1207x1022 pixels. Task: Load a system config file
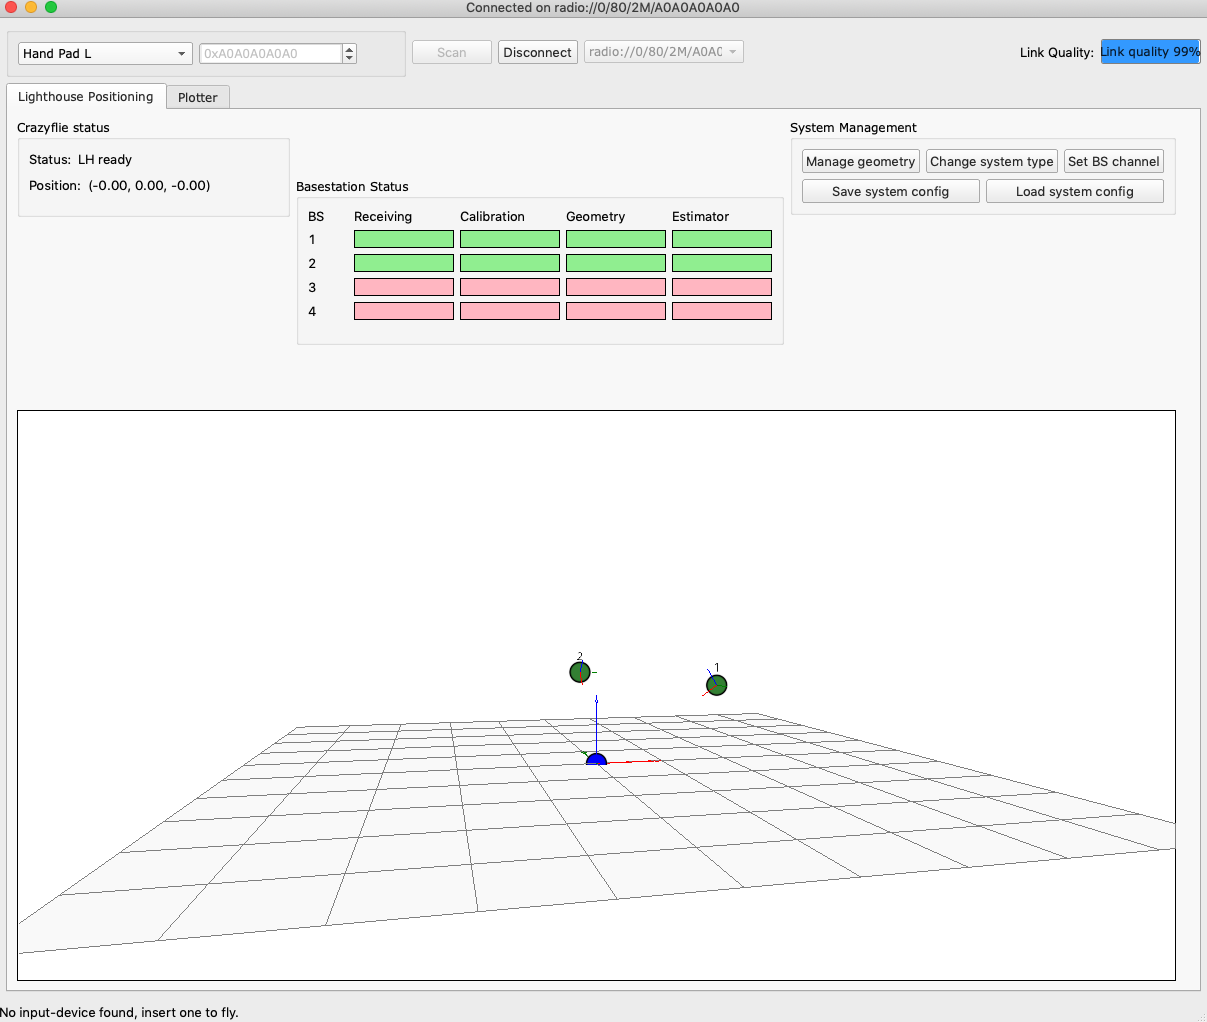pos(1074,192)
